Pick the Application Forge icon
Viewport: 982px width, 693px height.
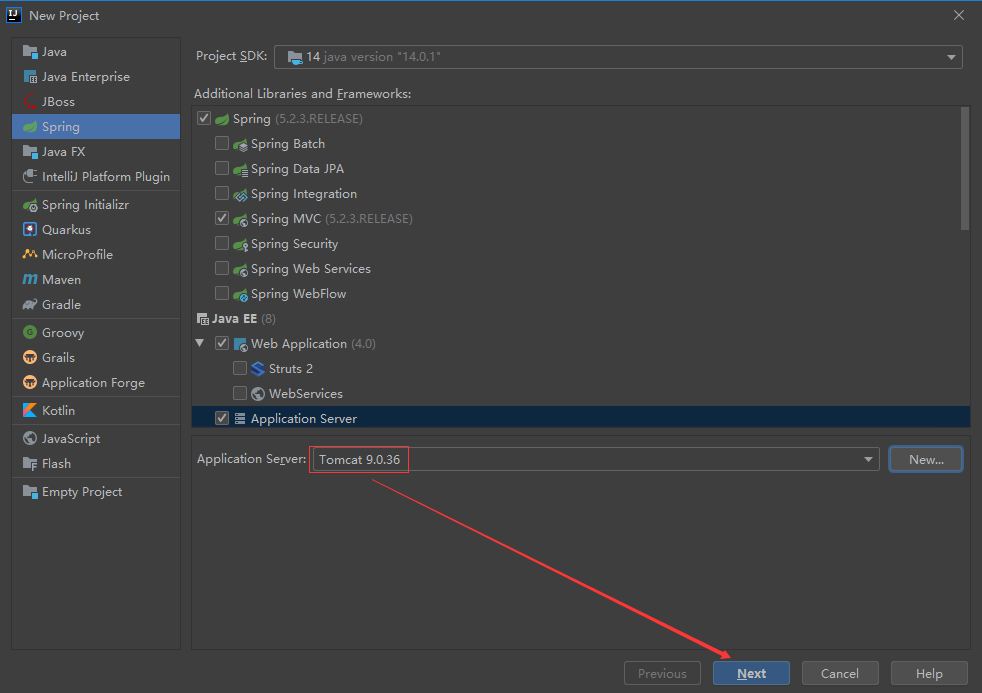(30, 382)
